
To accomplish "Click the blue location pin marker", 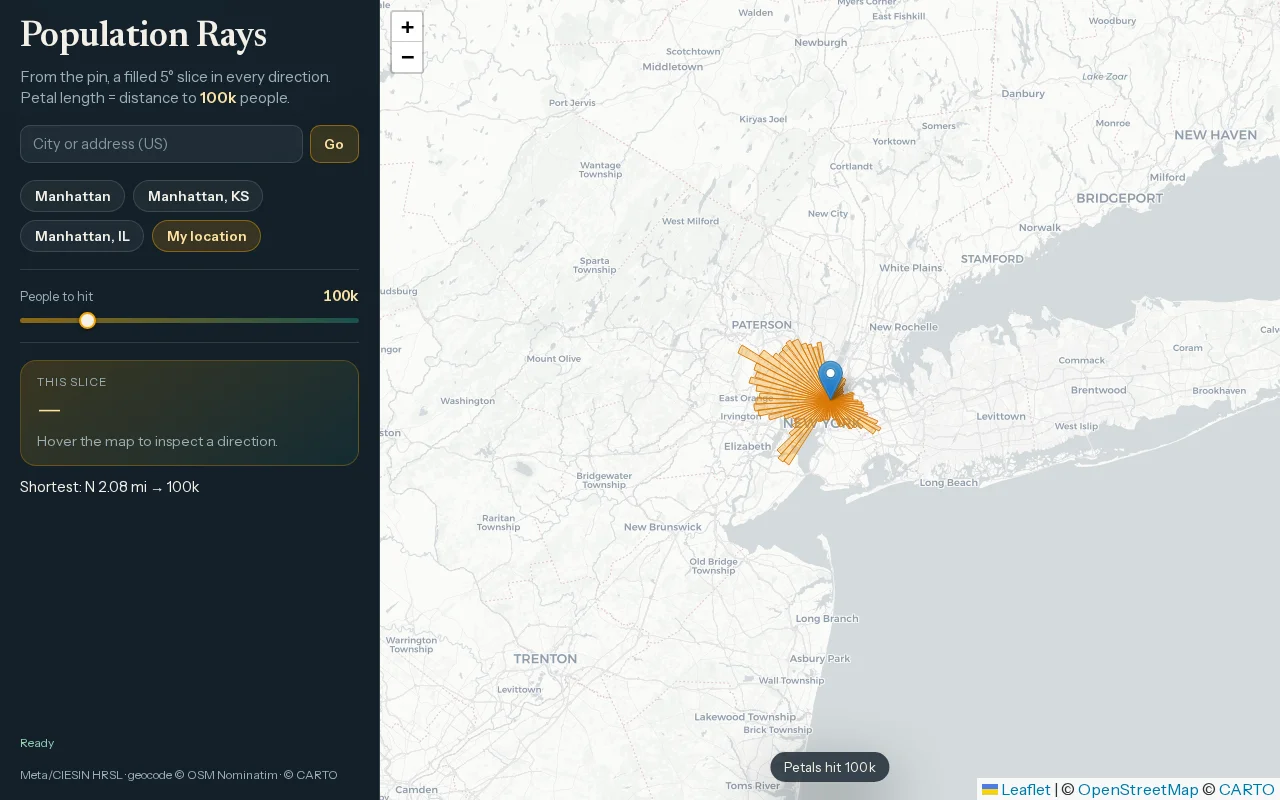I will 830,380.
